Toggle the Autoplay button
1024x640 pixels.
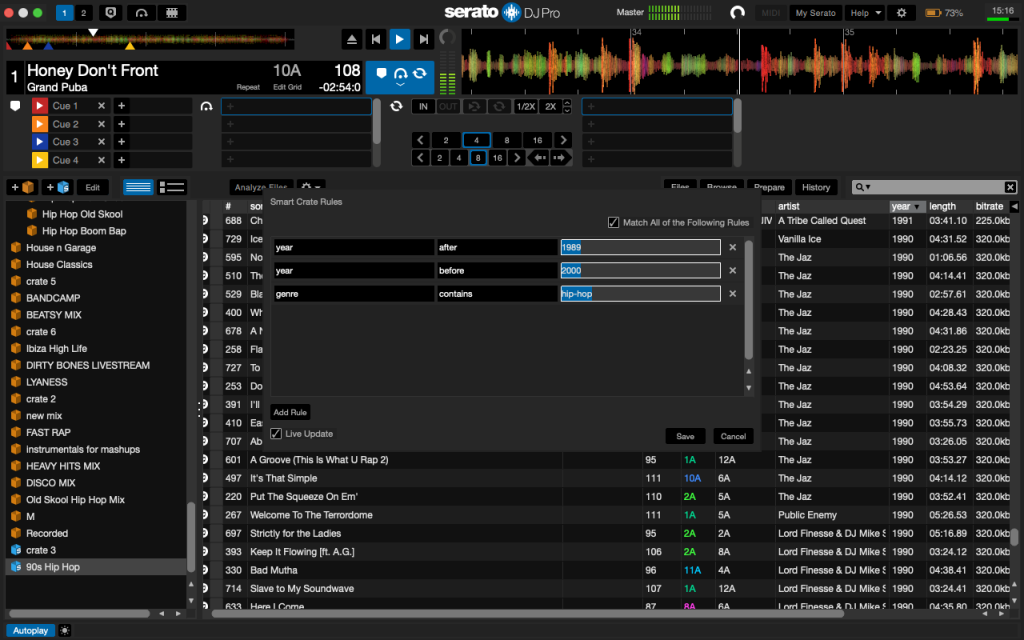click(31, 631)
